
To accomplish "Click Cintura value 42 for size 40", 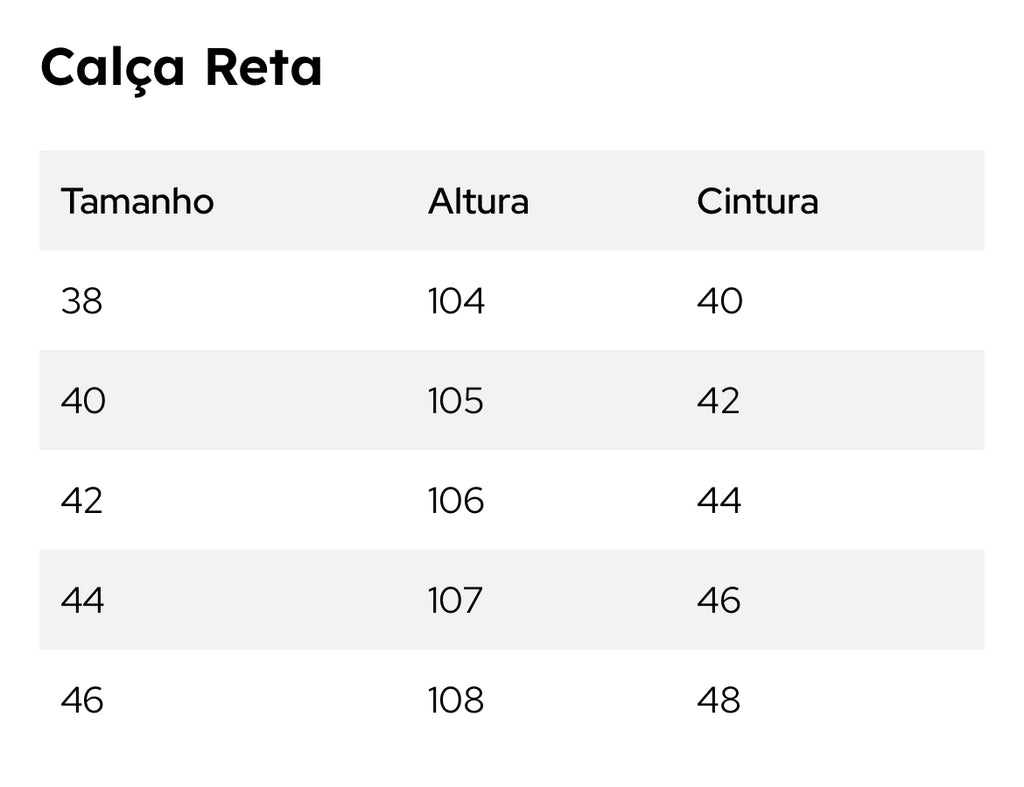I will click(x=719, y=401).
